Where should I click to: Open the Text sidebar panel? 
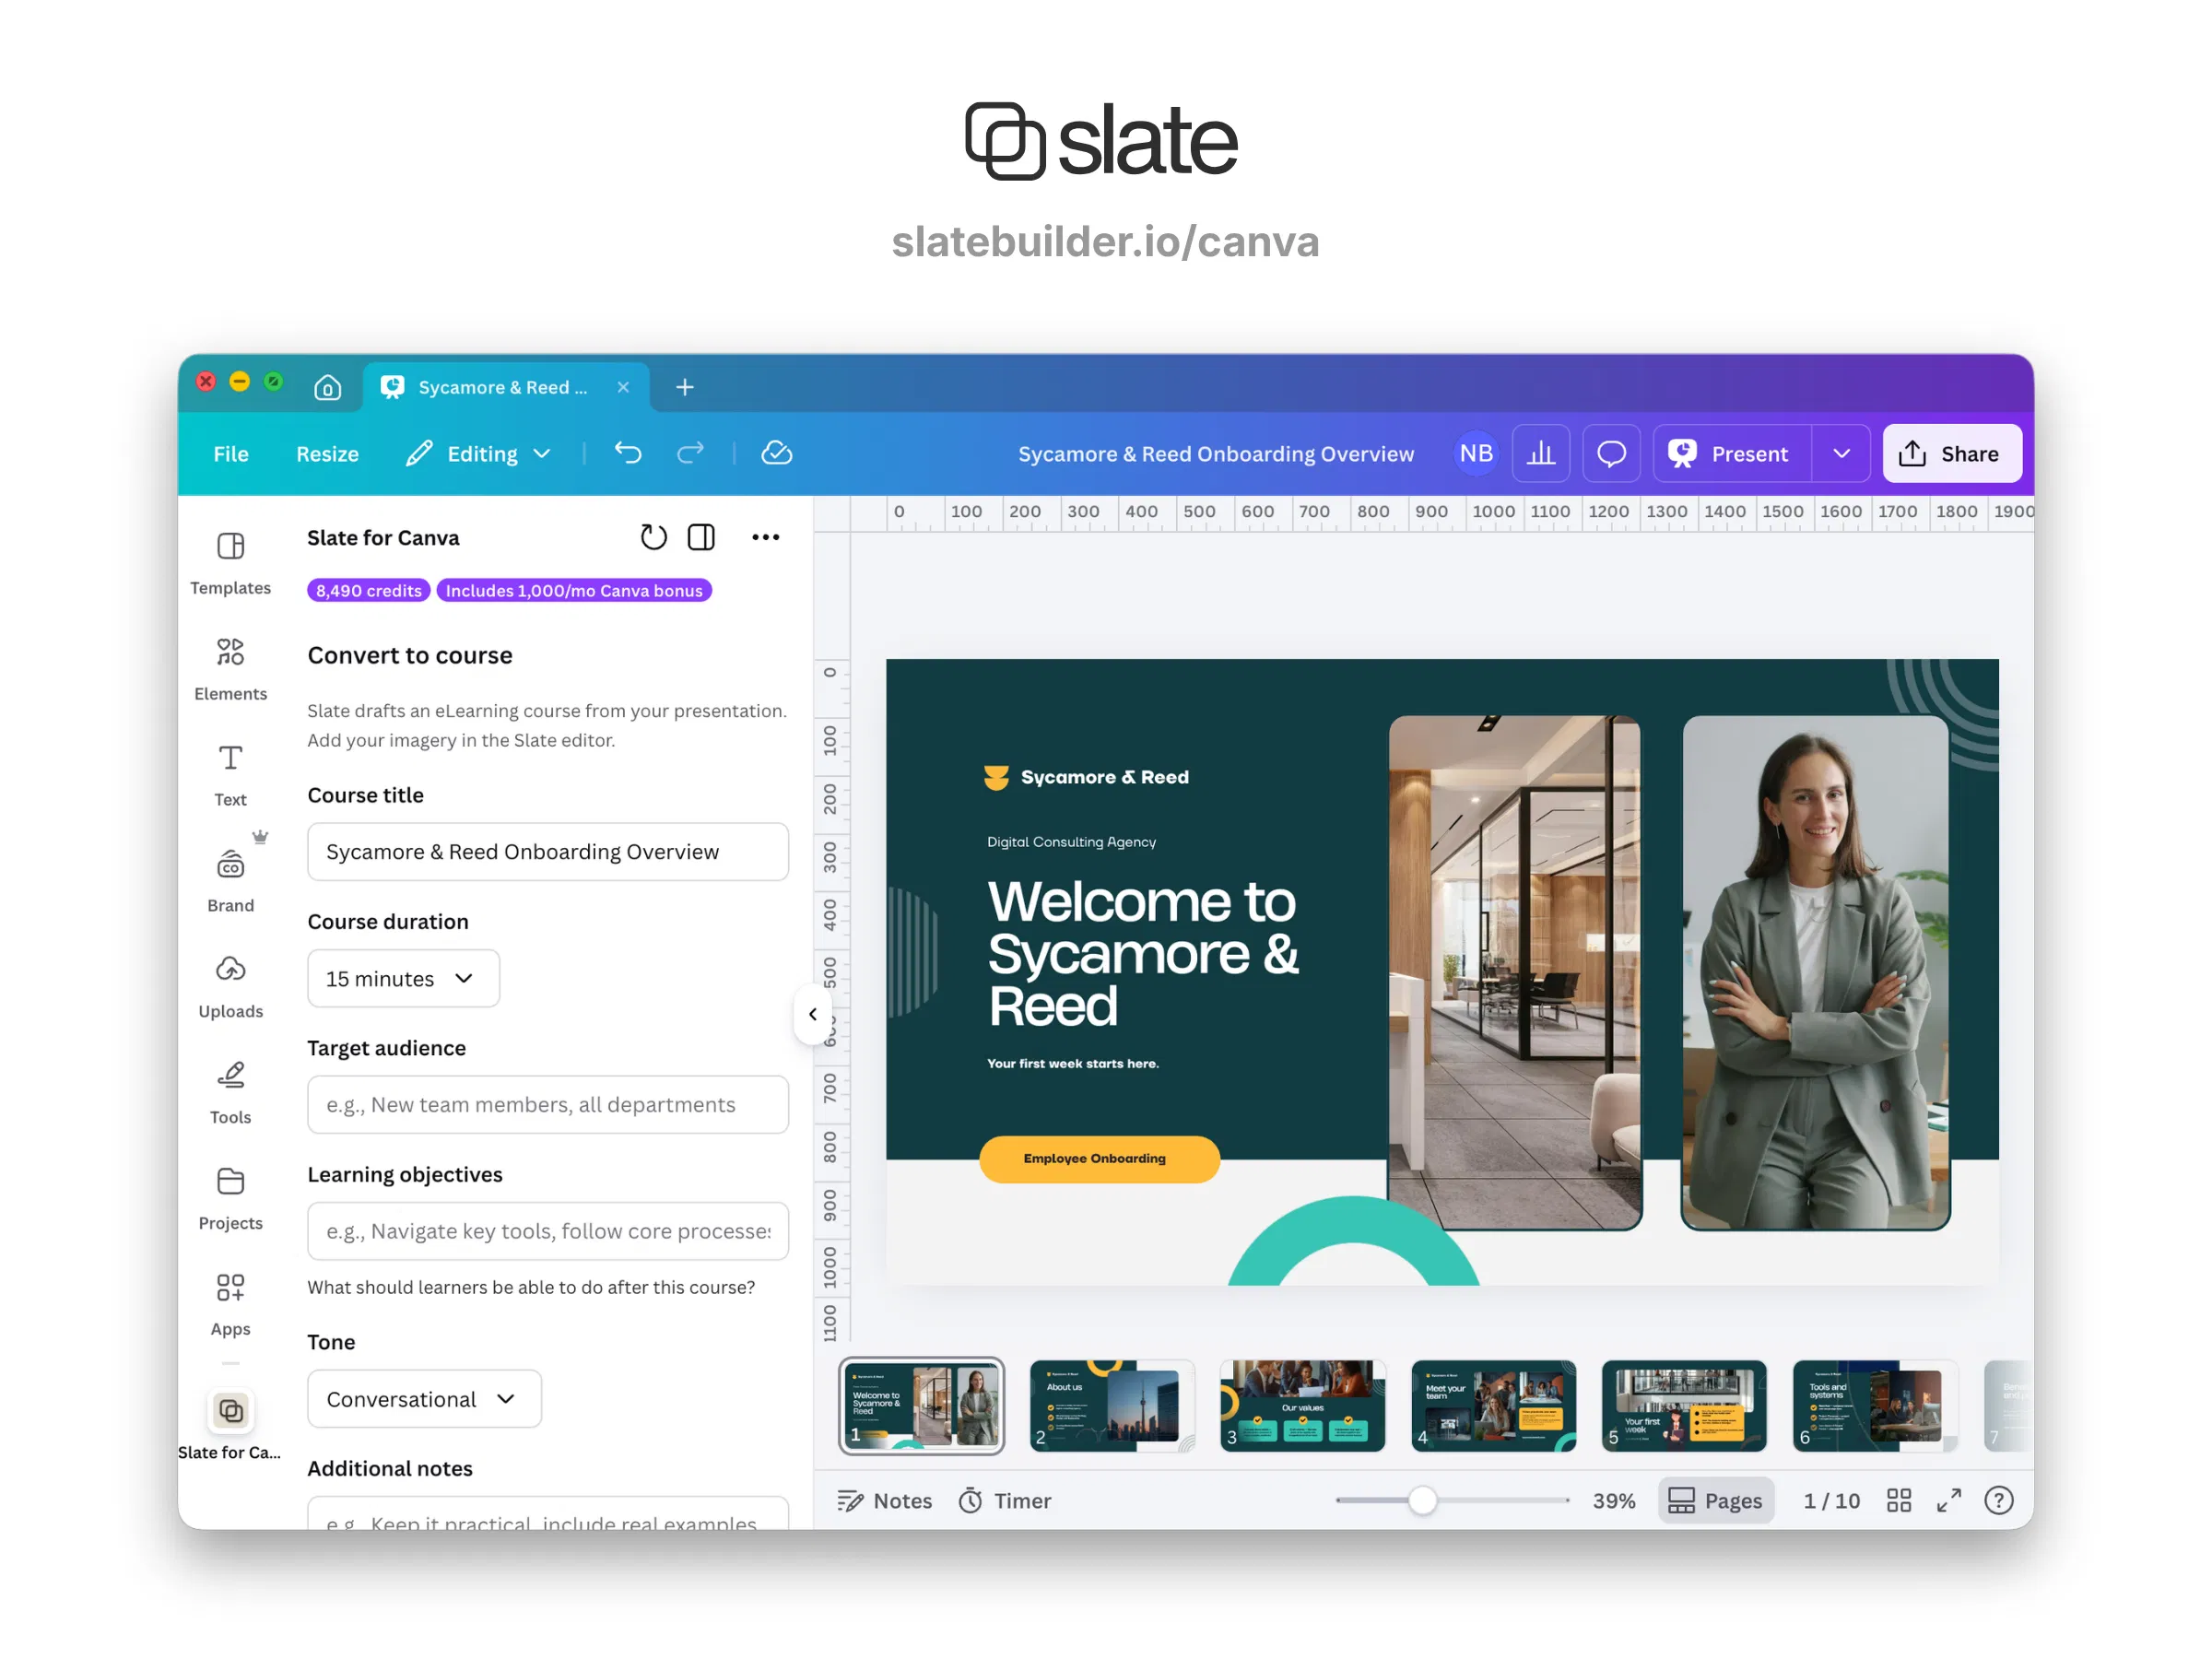point(230,776)
